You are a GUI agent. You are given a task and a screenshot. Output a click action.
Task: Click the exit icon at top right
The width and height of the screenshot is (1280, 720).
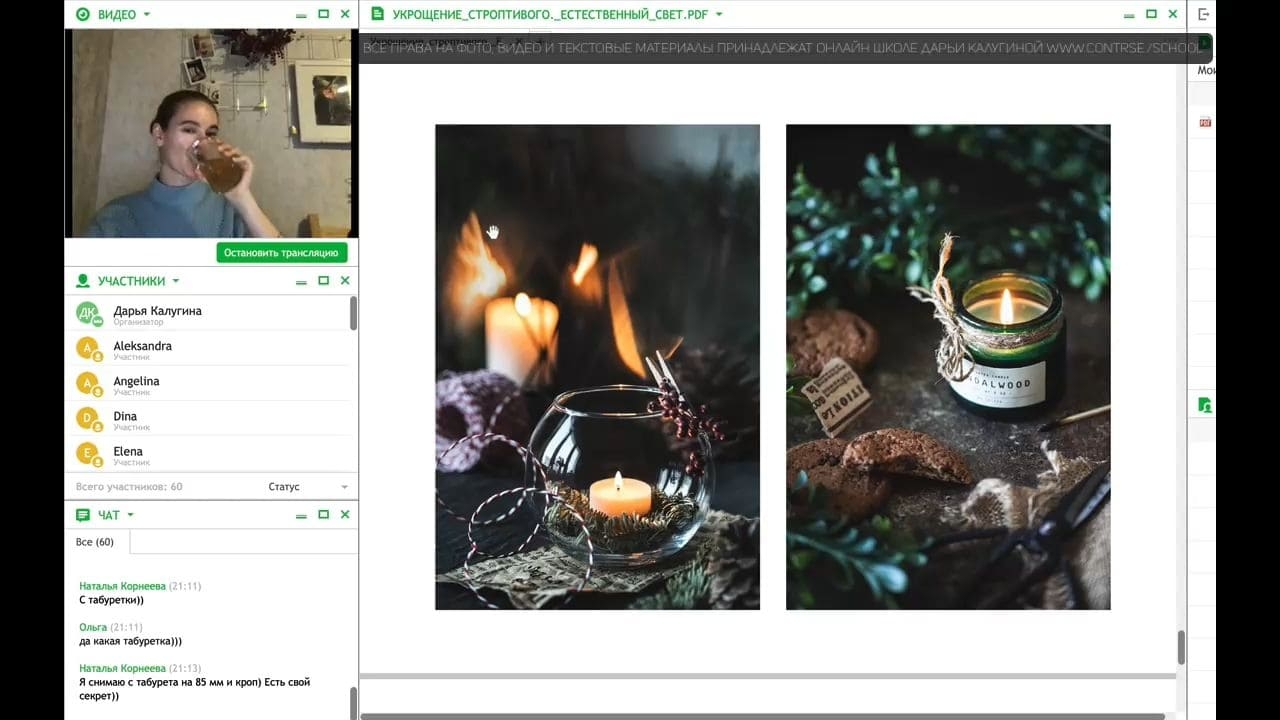pos(1204,14)
